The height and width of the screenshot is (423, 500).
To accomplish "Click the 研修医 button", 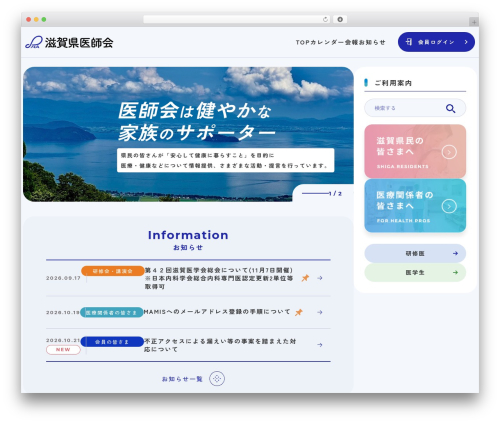I will tap(415, 253).
